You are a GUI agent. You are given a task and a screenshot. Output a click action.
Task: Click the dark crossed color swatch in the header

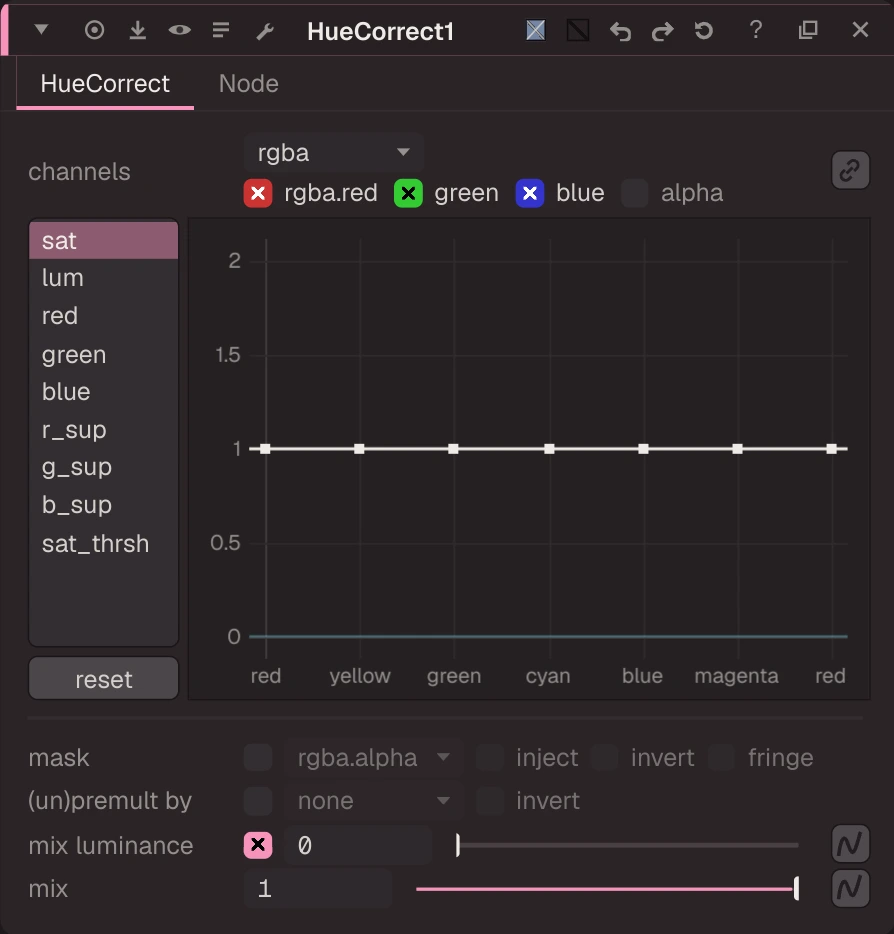pos(577,30)
